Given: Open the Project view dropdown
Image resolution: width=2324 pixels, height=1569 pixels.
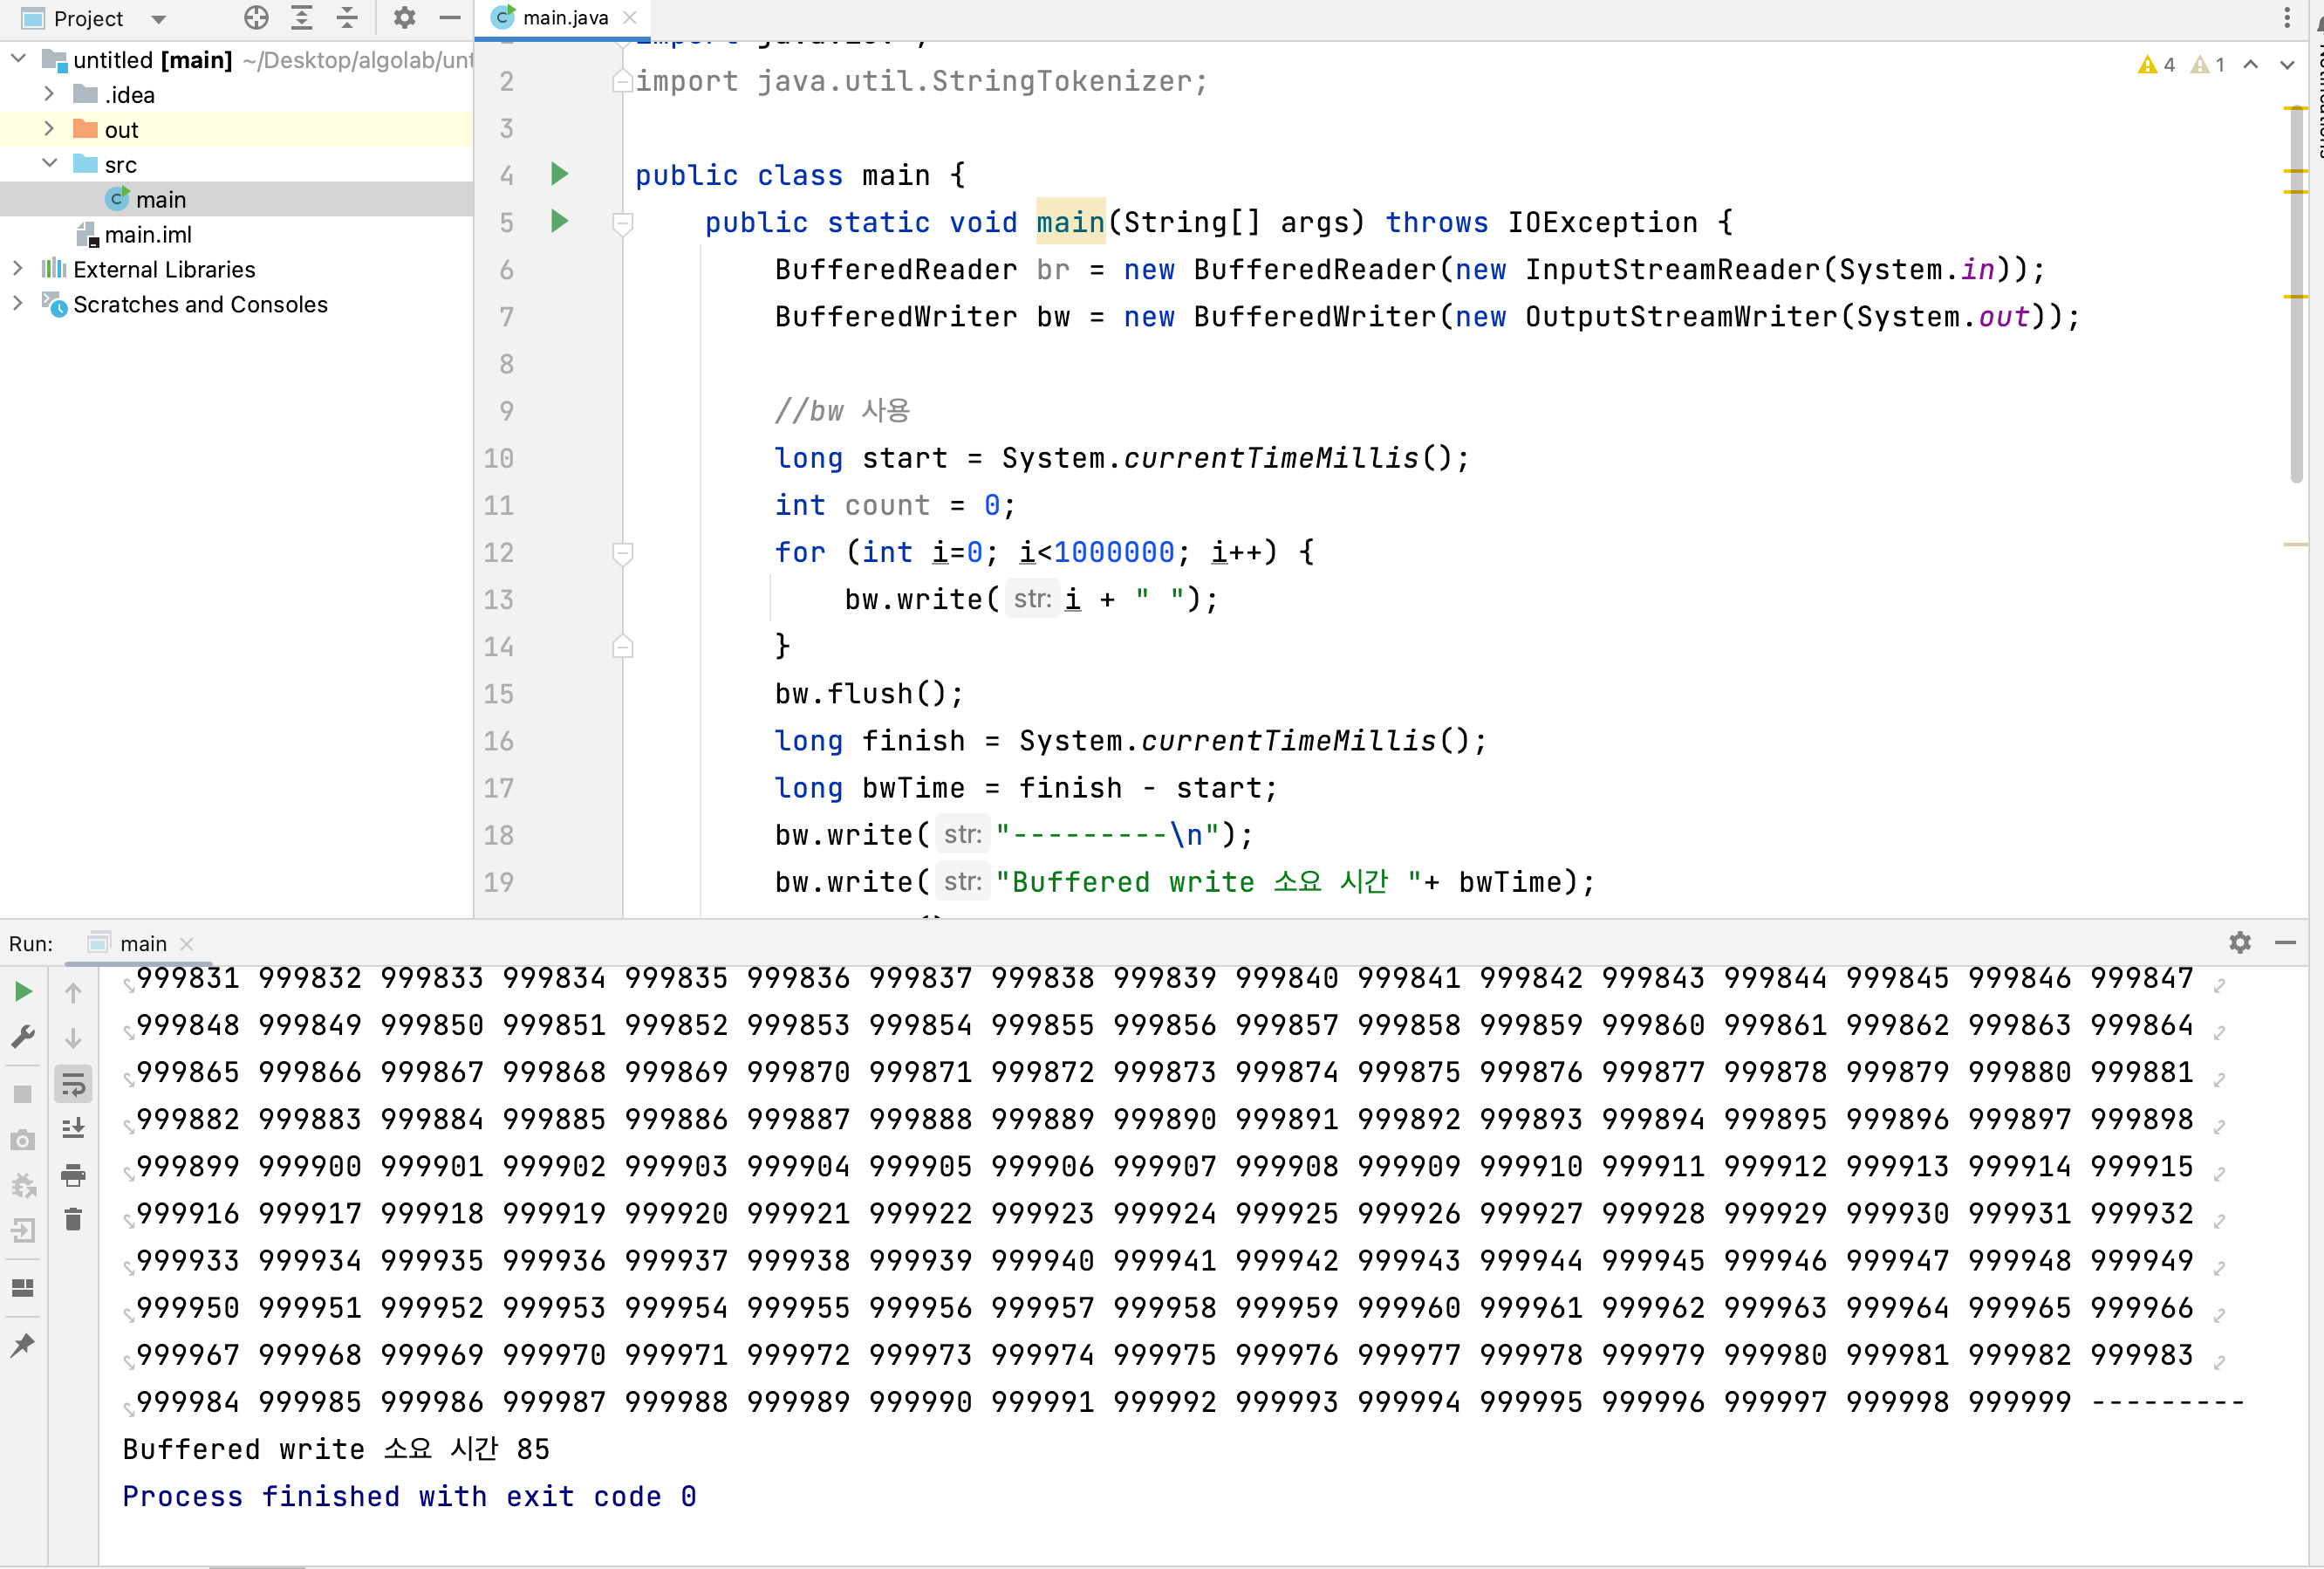Looking at the screenshot, I should (x=158, y=19).
